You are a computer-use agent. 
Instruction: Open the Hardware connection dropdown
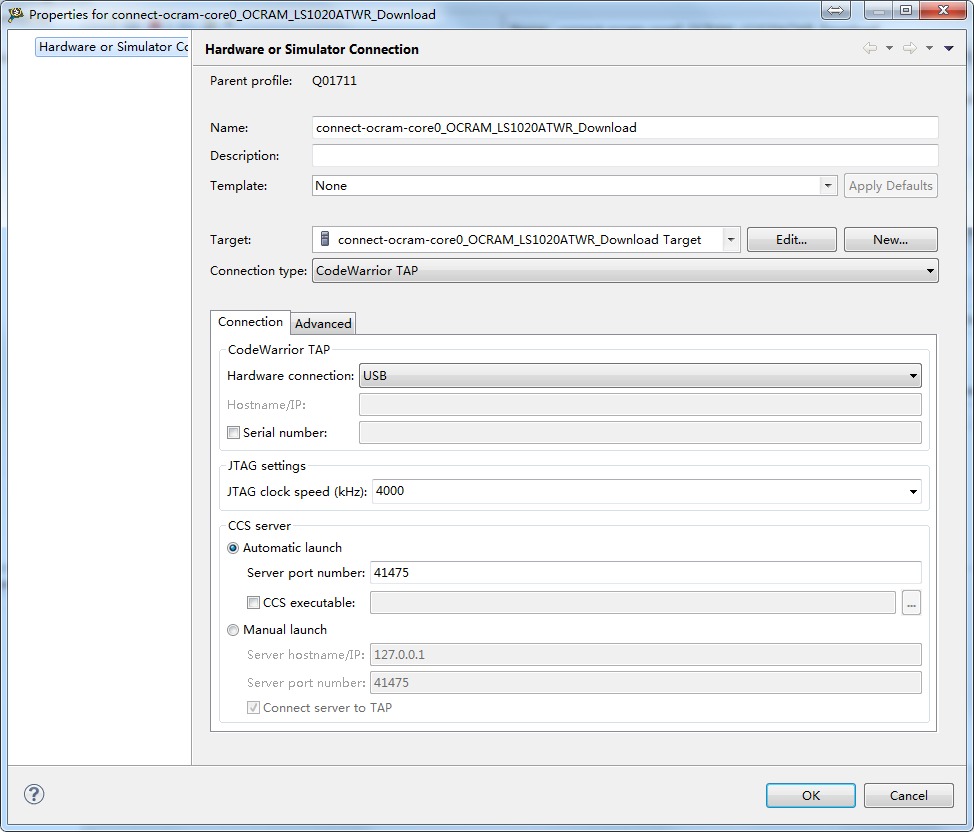point(640,375)
